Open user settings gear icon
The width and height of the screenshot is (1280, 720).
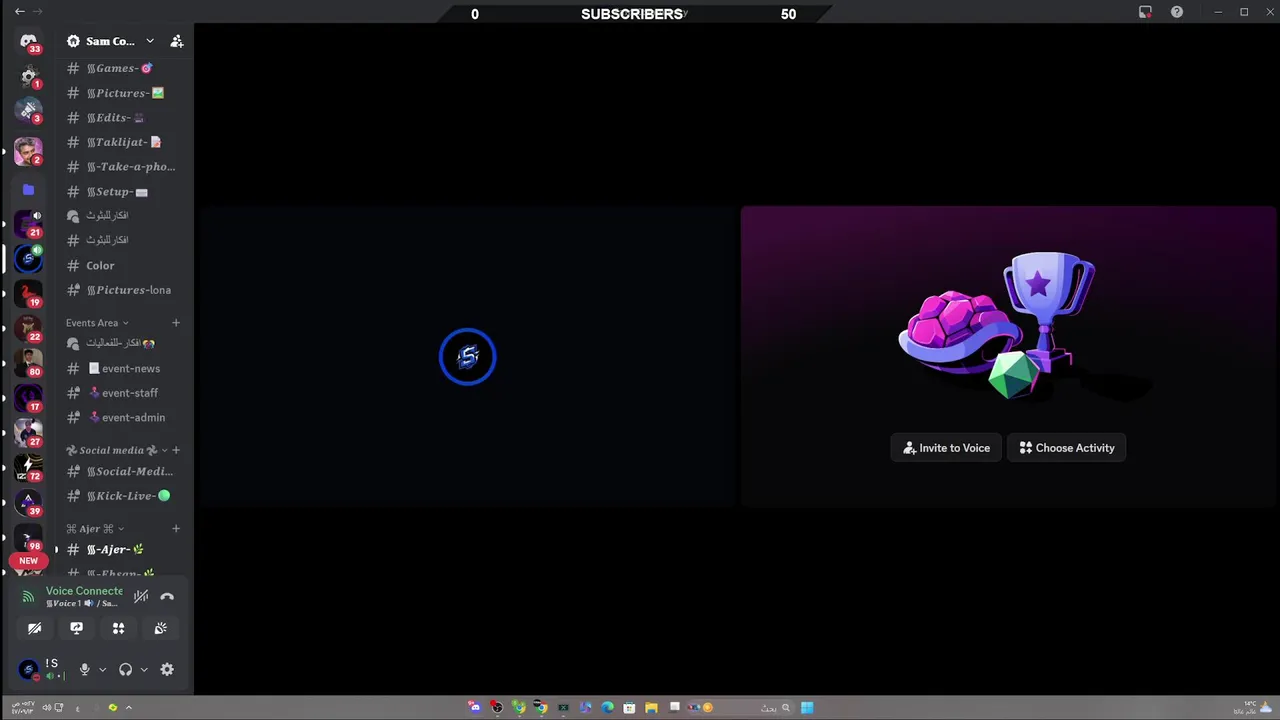167,670
